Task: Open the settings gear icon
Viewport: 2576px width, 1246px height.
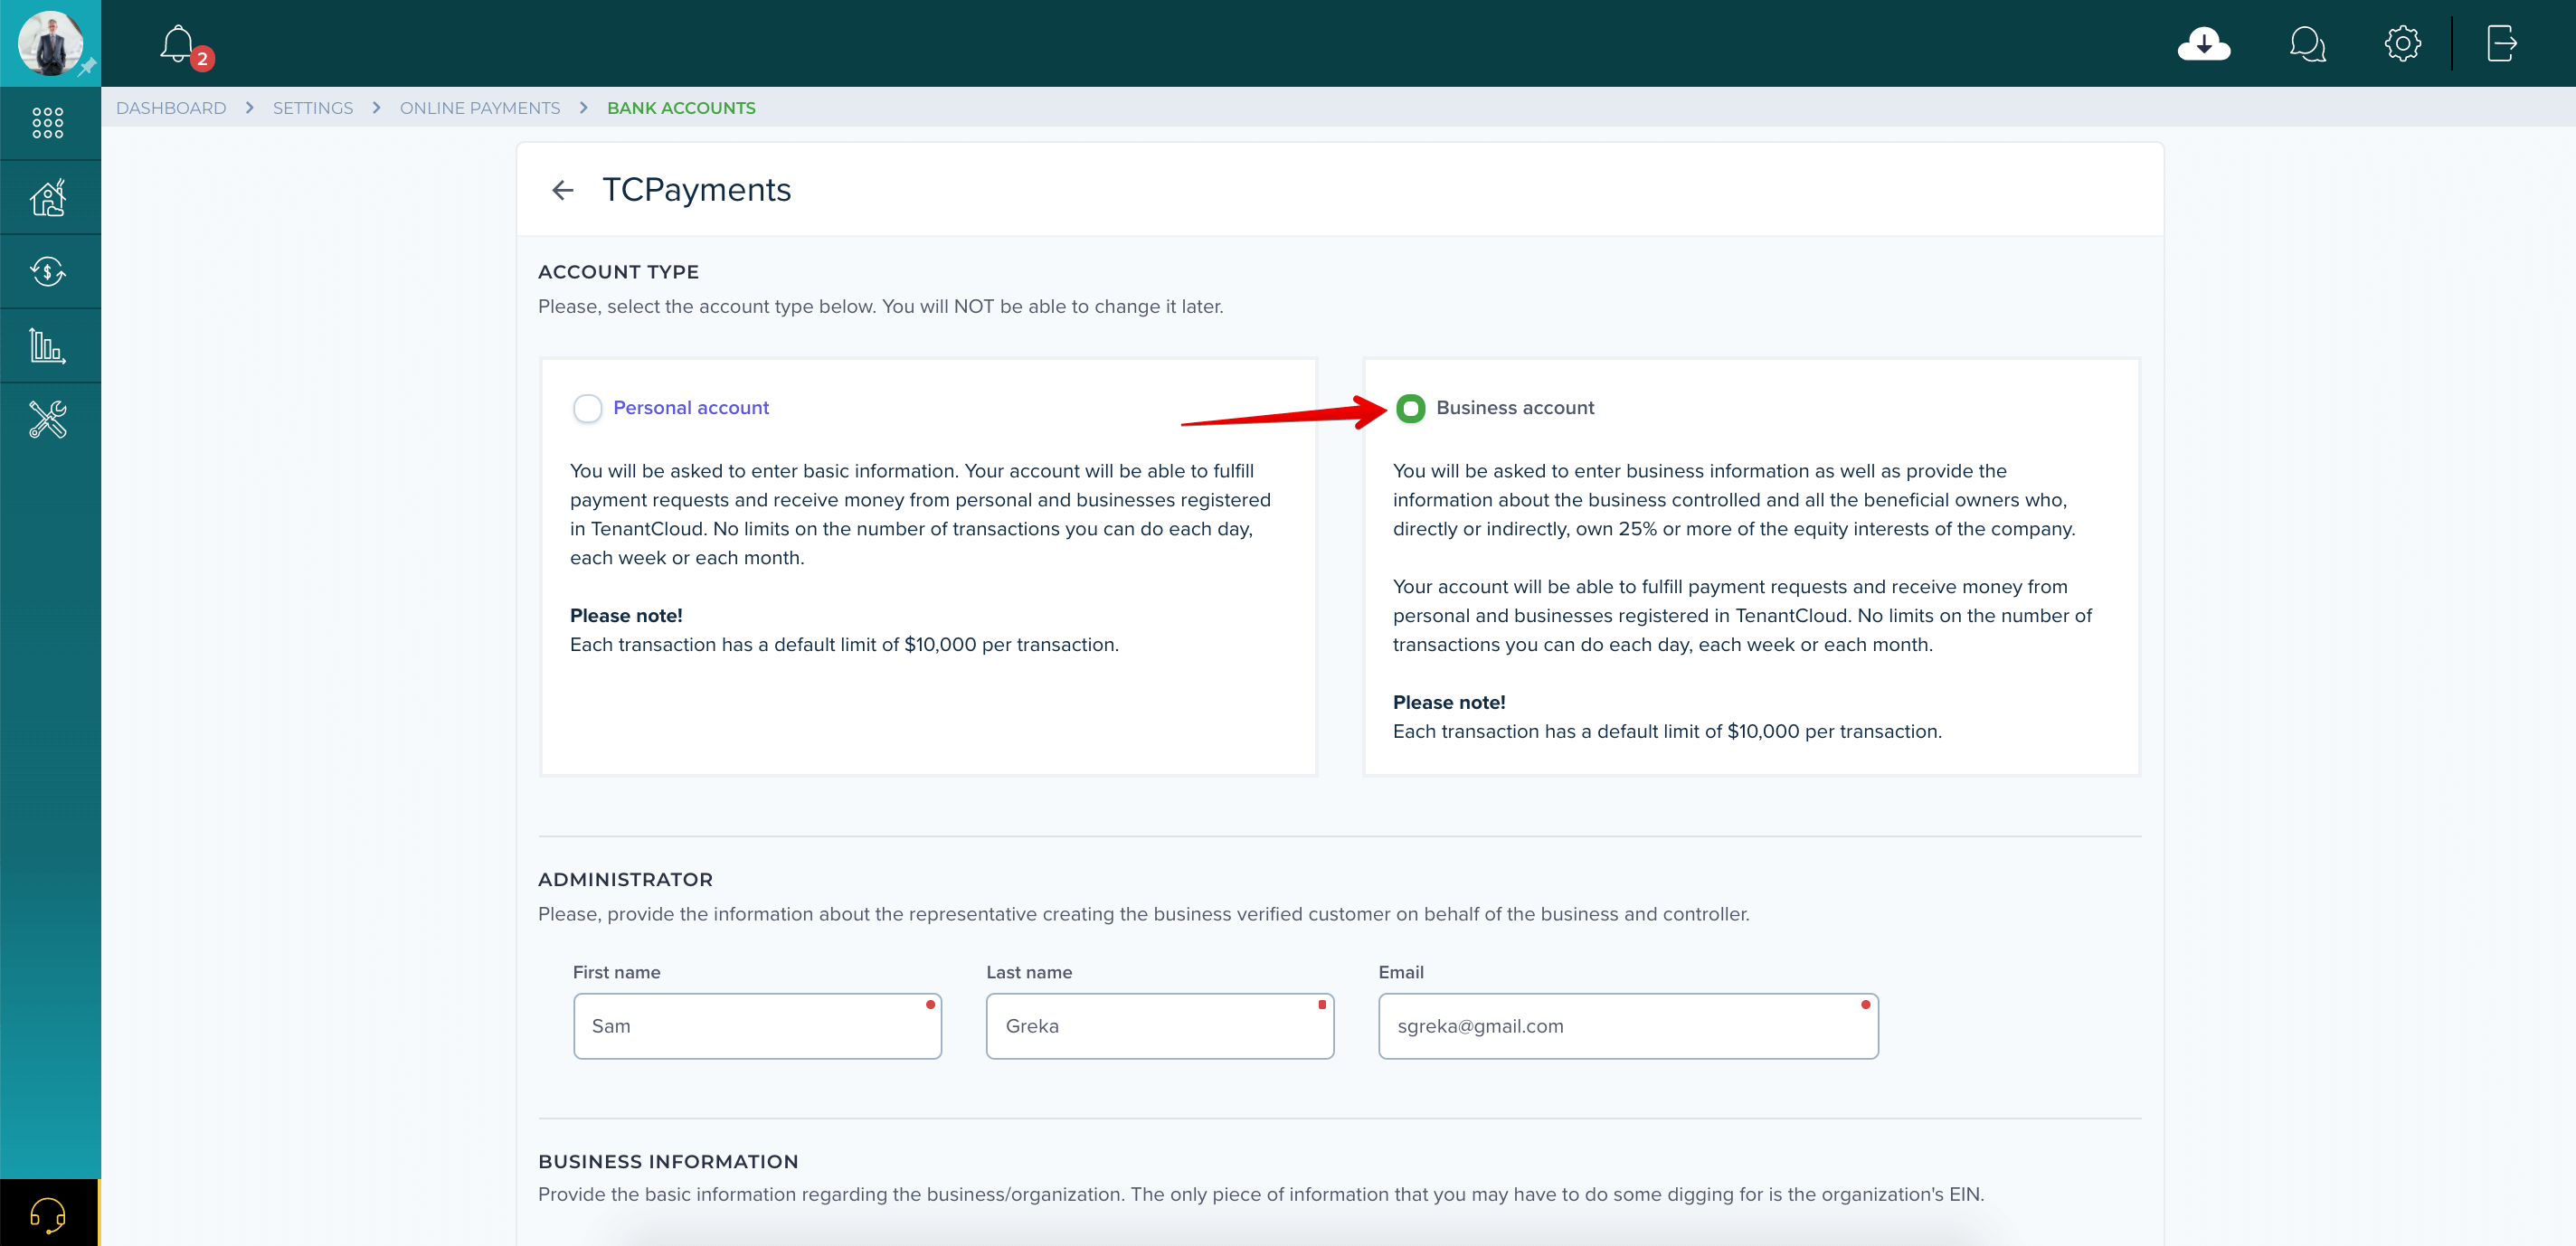Action: [2402, 44]
